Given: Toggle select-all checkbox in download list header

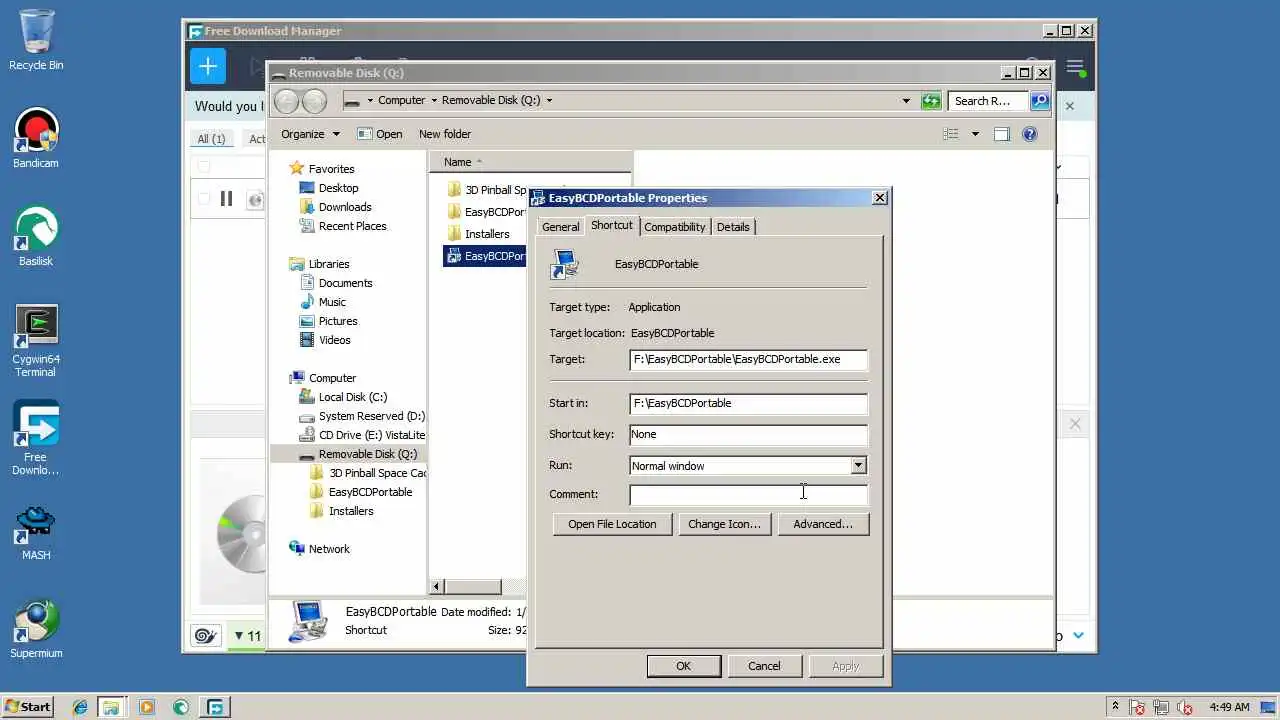Looking at the screenshot, I should pyautogui.click(x=204, y=166).
